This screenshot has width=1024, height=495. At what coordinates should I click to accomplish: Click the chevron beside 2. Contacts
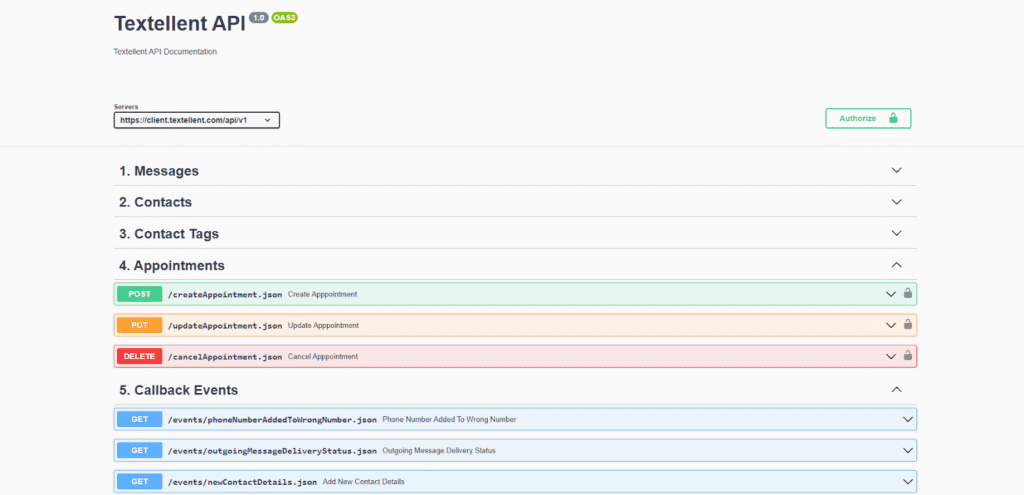897,202
